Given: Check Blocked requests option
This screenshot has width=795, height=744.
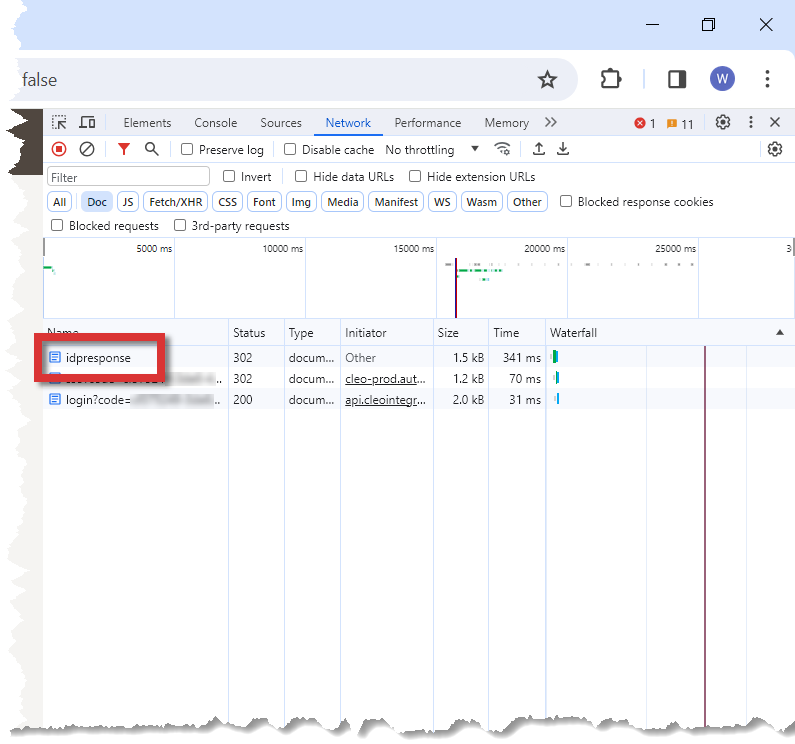Looking at the screenshot, I should [57, 225].
